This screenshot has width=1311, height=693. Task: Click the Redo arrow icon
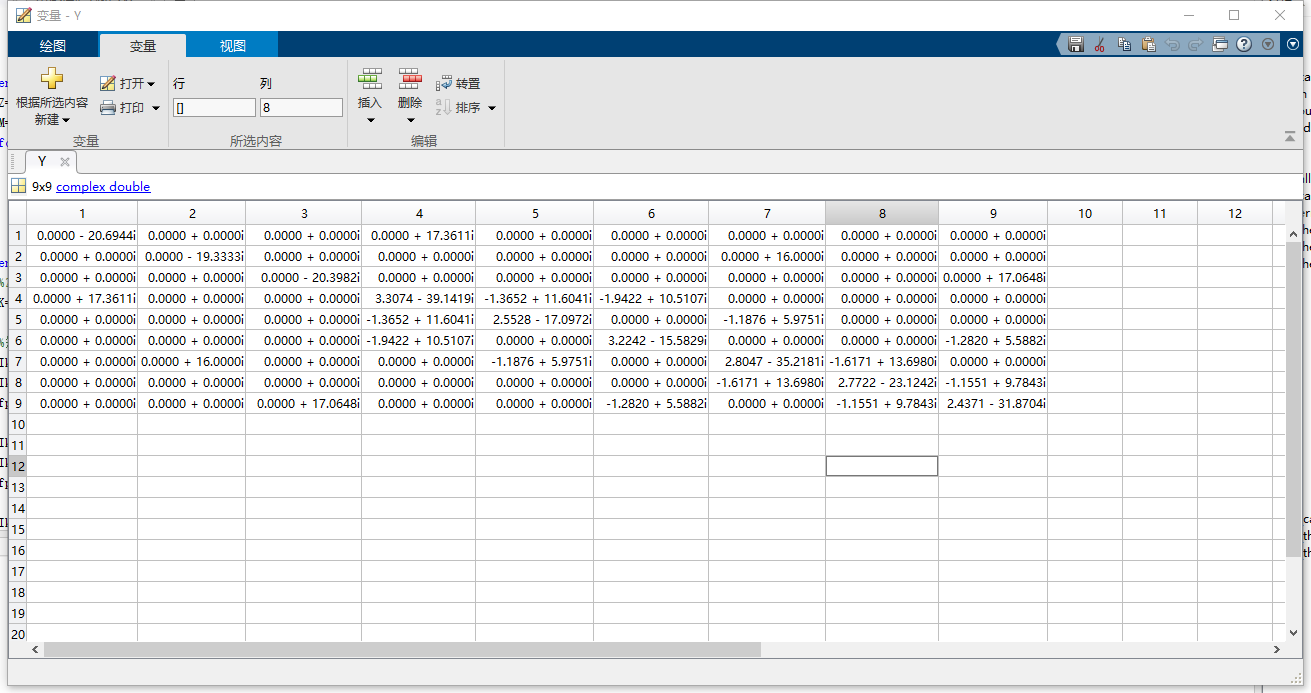[x=1196, y=44]
